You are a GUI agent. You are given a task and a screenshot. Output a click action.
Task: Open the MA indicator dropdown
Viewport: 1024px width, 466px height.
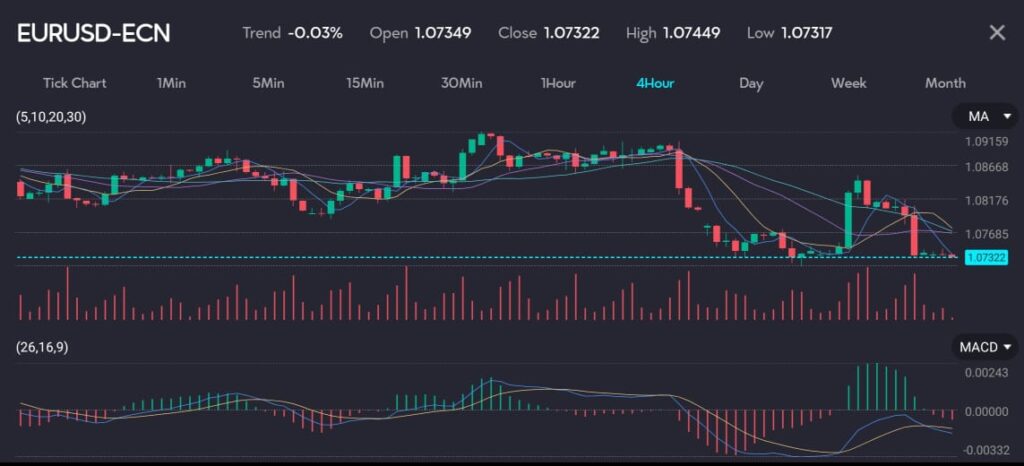[x=984, y=118]
